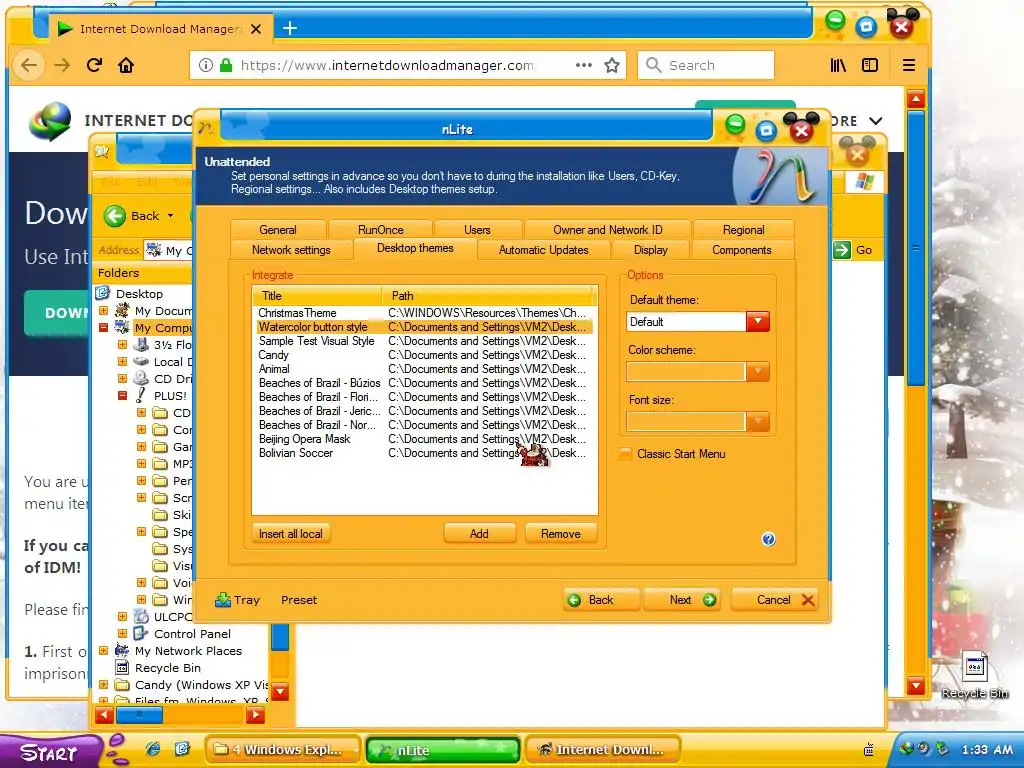Click the nLite Back button
The image size is (1024, 768).
pyautogui.click(x=601, y=600)
